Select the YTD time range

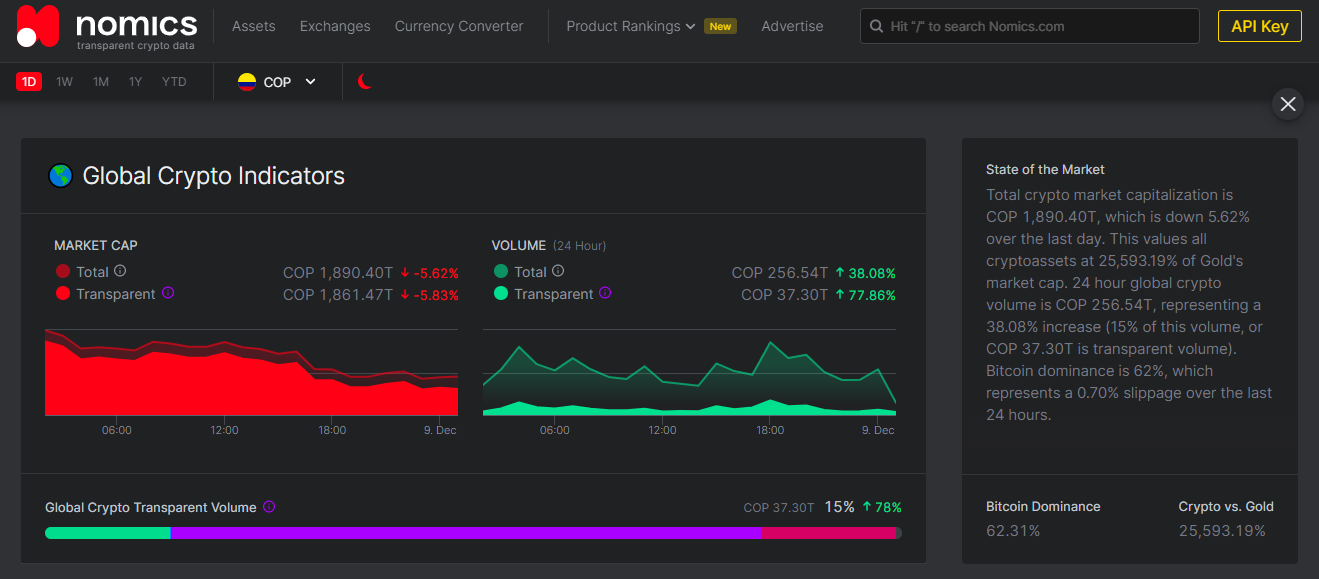174,82
